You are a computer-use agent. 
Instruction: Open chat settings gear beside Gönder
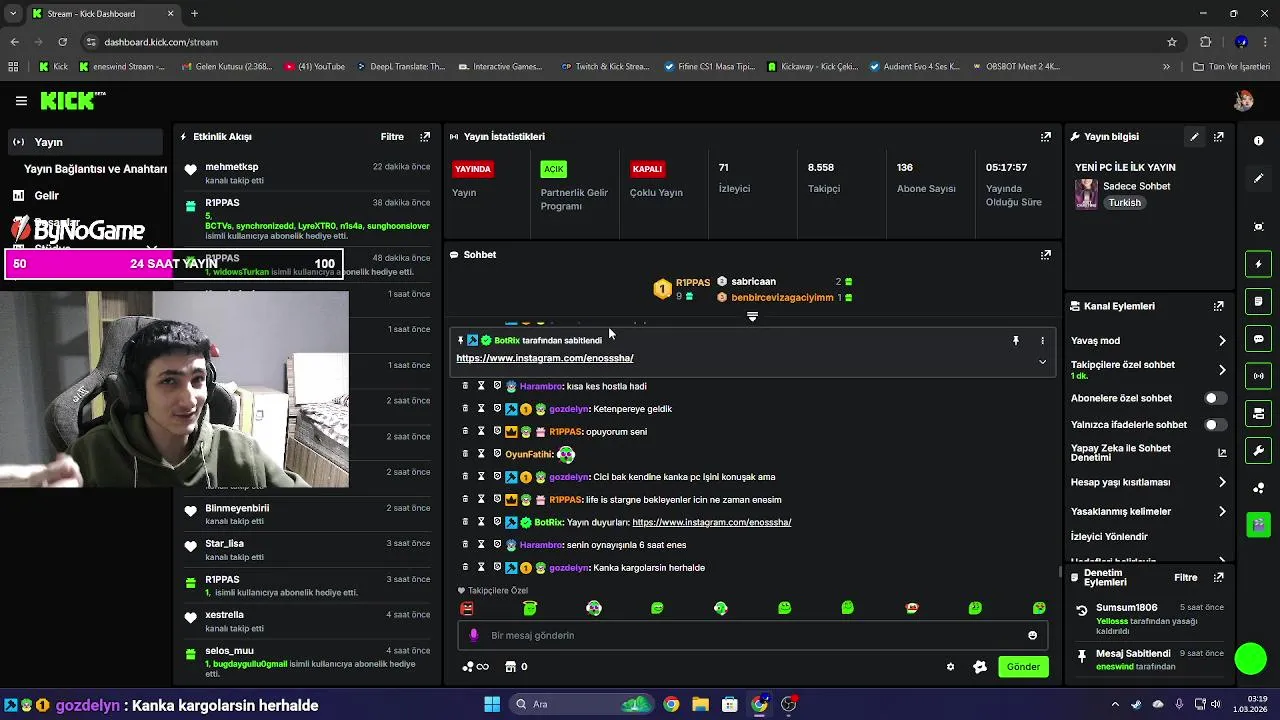click(950, 667)
